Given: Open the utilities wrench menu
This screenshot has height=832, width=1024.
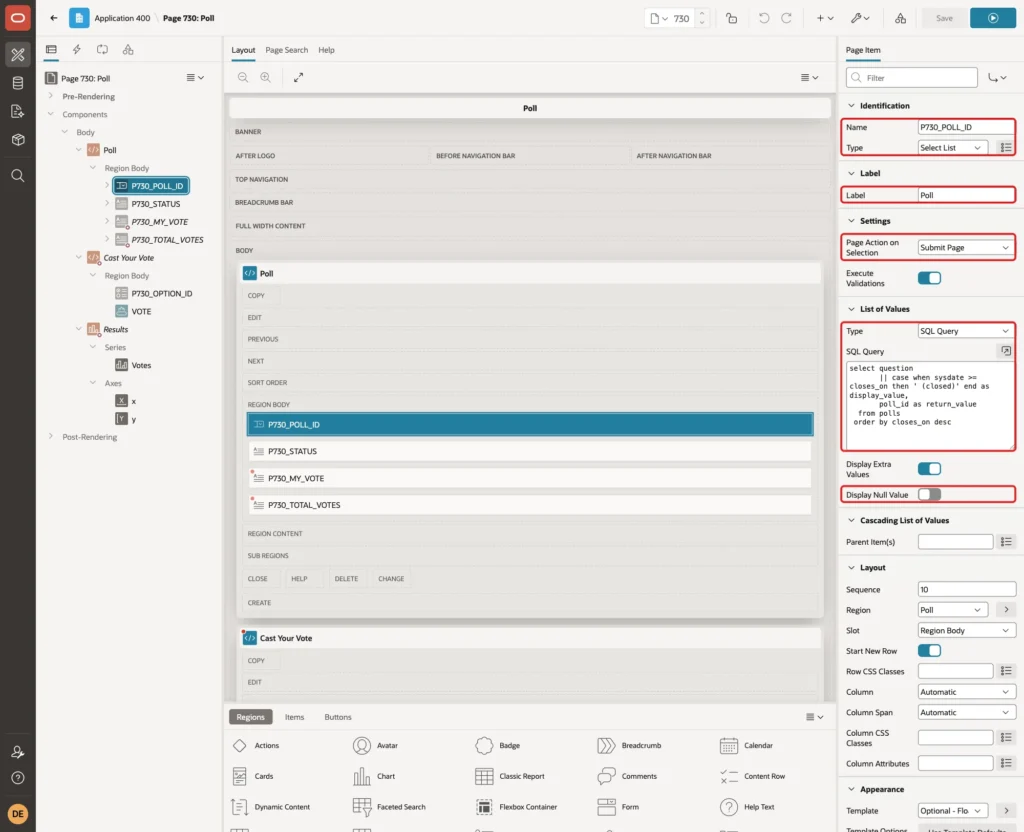Looking at the screenshot, I should [x=860, y=18].
